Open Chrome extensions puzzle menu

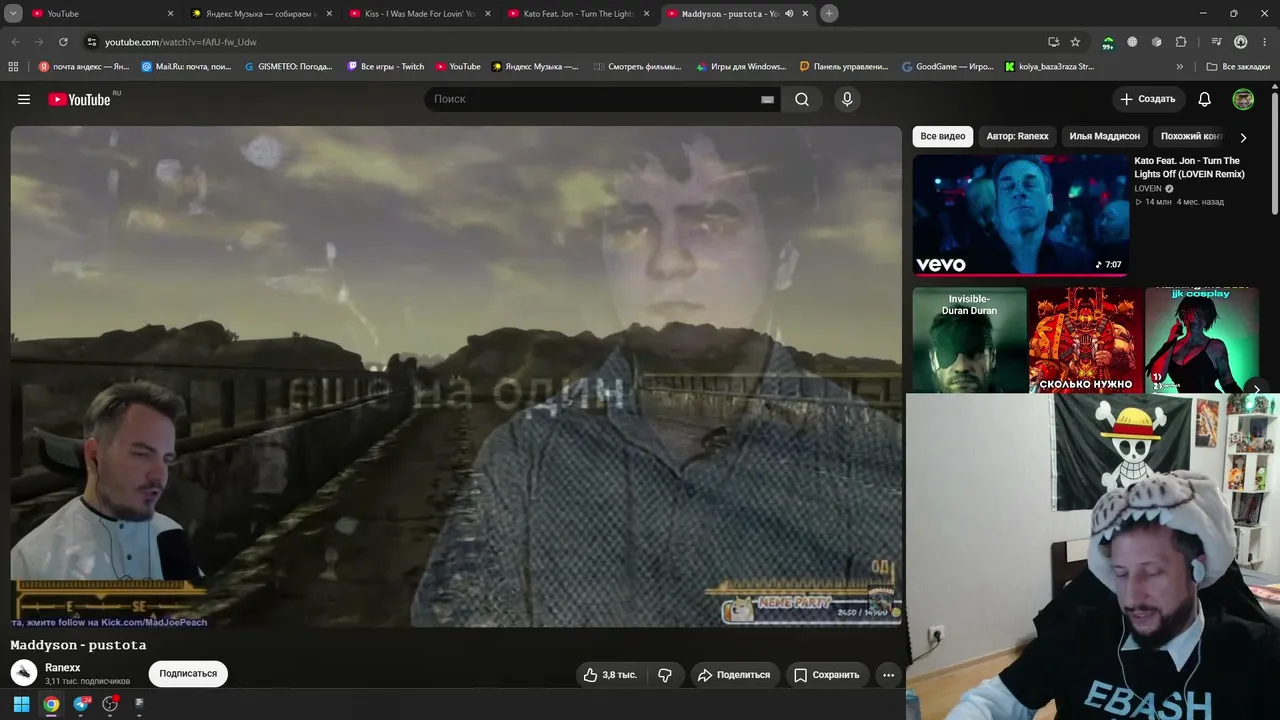click(1181, 42)
